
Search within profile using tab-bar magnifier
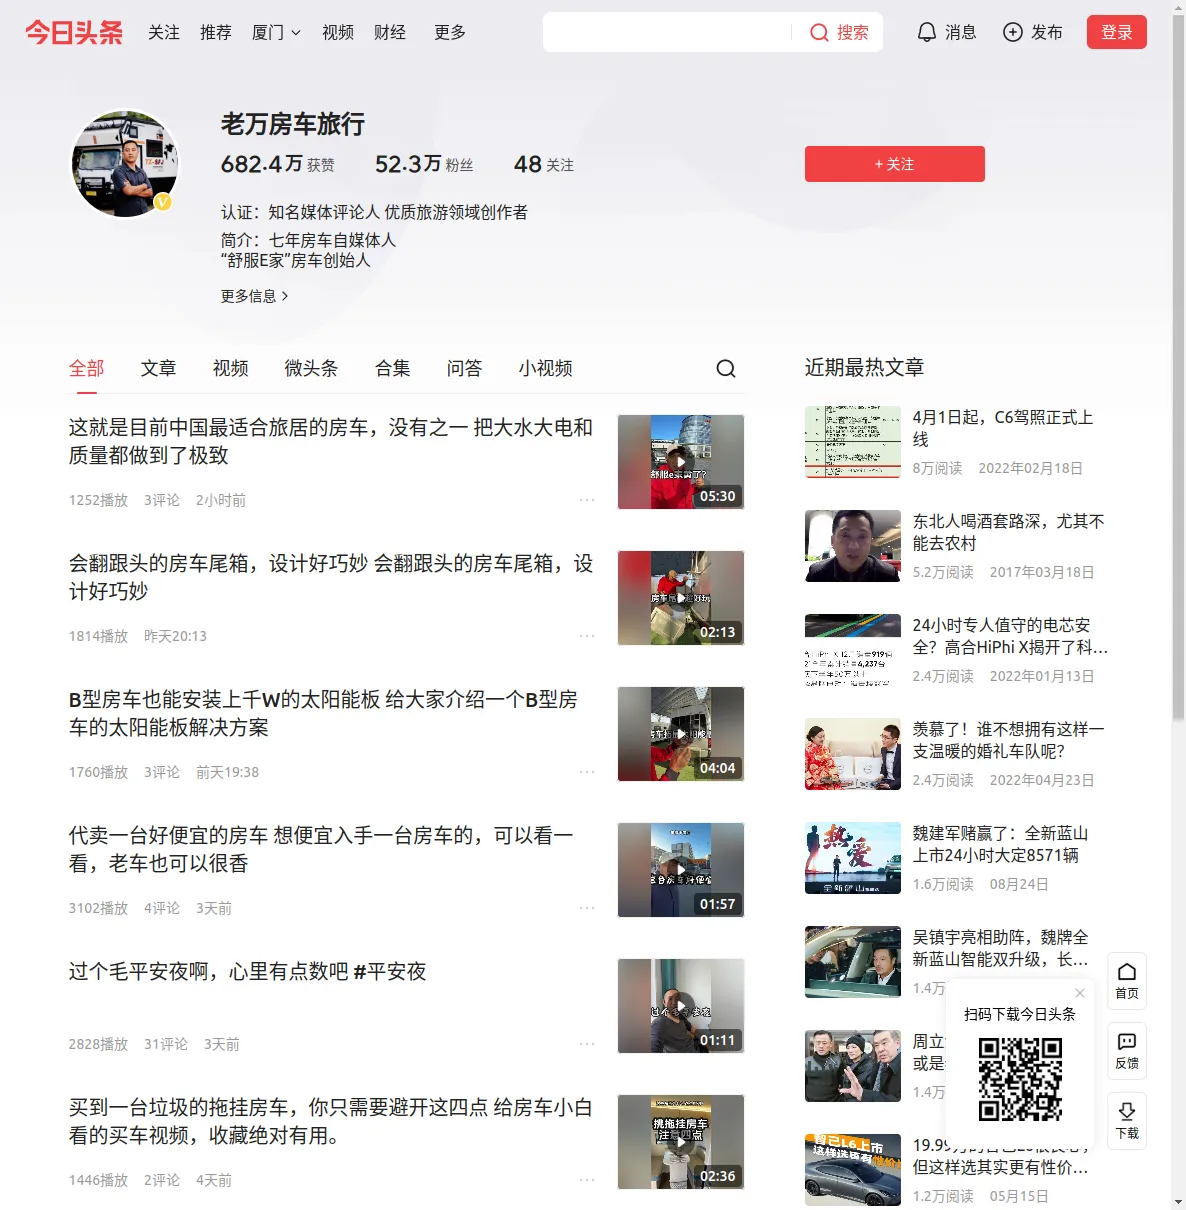click(726, 368)
